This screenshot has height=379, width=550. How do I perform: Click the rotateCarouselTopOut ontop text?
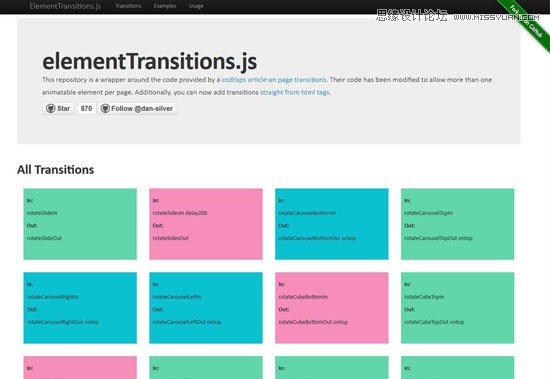438,238
